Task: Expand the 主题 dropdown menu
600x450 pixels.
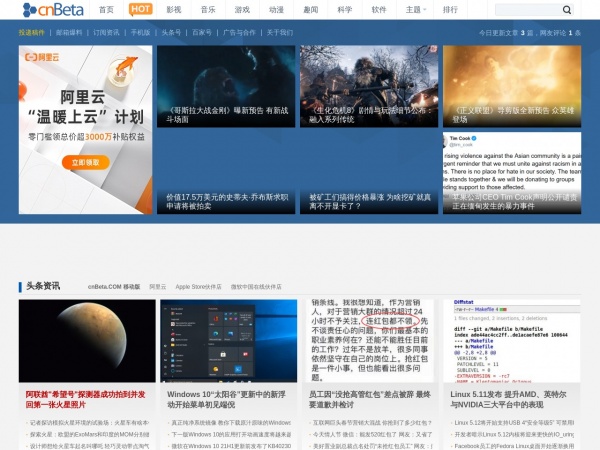Action: click(x=416, y=10)
